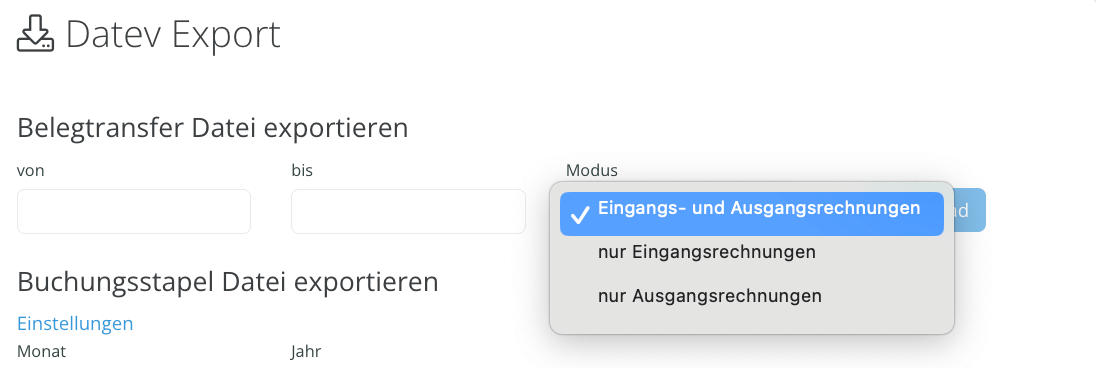Click the 'von' field label
The image size is (1096, 368).
[31, 171]
